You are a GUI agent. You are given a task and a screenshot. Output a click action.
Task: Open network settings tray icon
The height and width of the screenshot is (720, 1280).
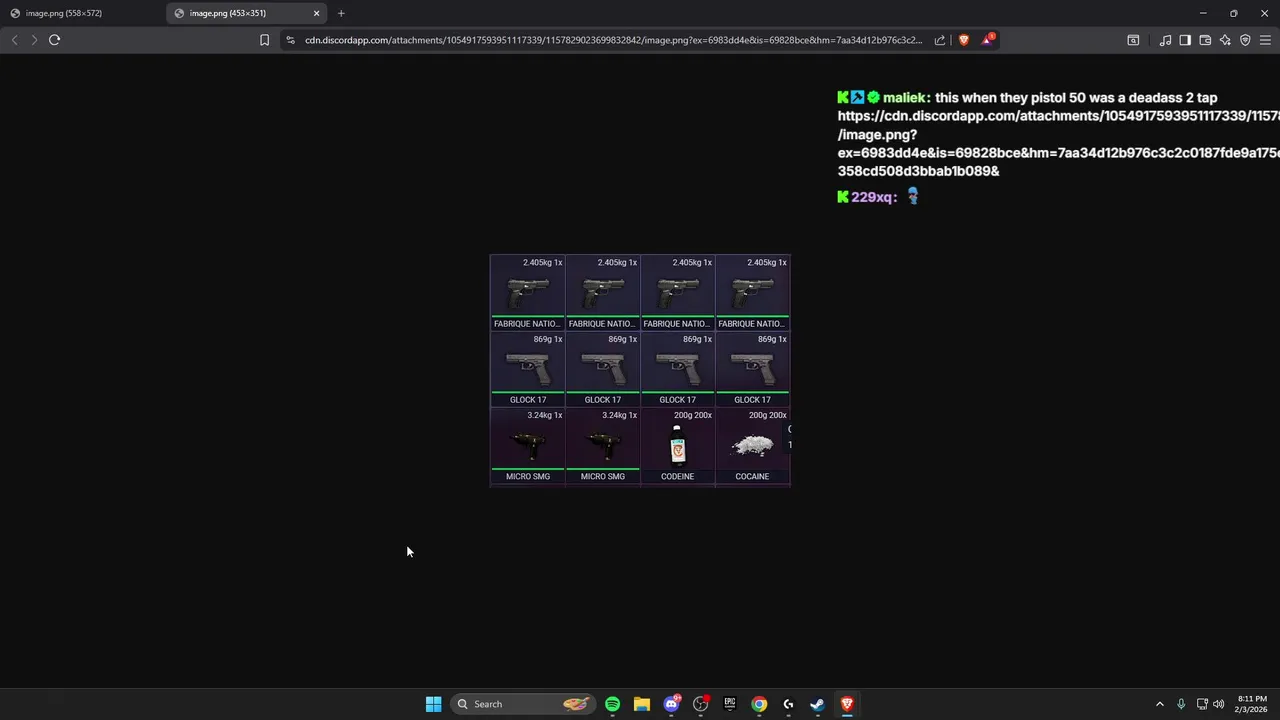click(x=1202, y=704)
